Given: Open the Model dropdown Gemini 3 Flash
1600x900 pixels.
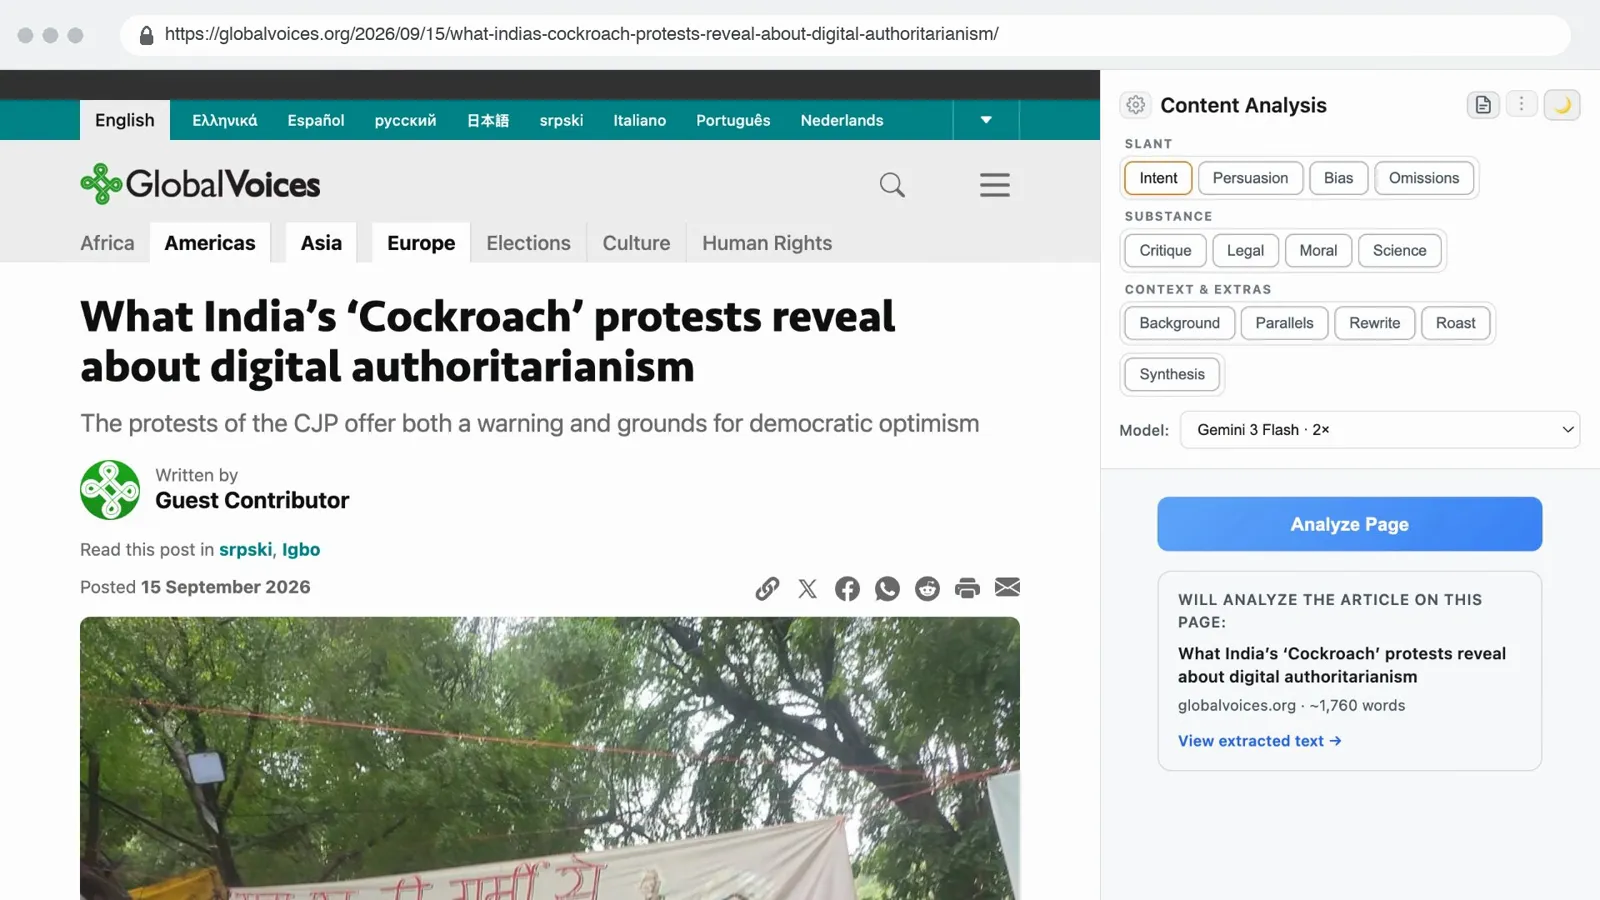Looking at the screenshot, I should pyautogui.click(x=1380, y=430).
